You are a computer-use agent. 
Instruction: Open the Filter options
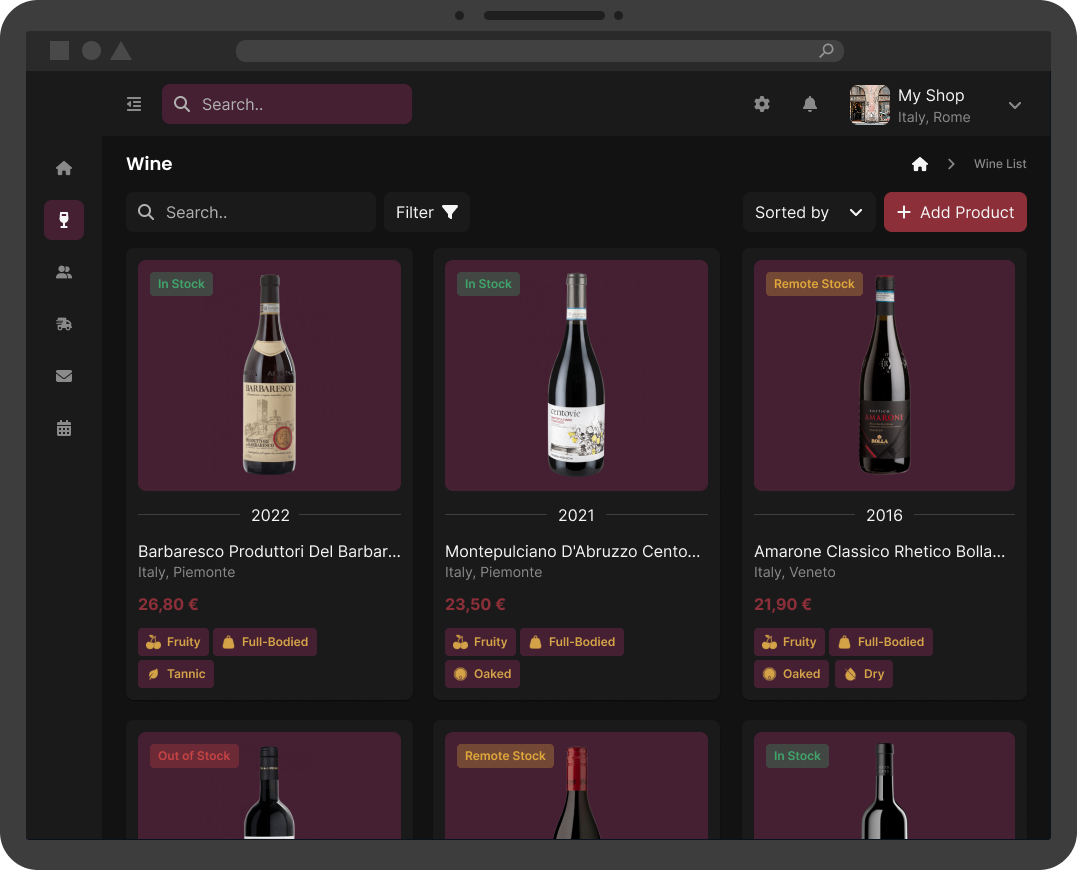tap(427, 212)
